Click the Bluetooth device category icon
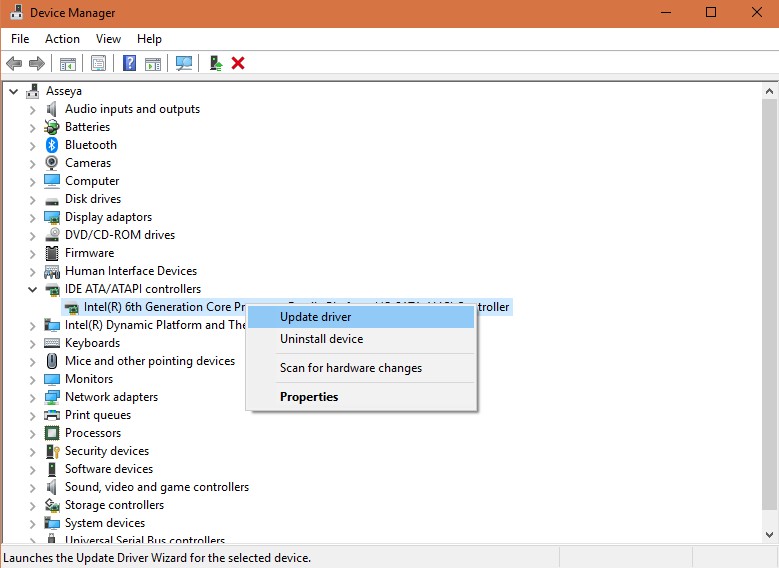 click(x=52, y=145)
